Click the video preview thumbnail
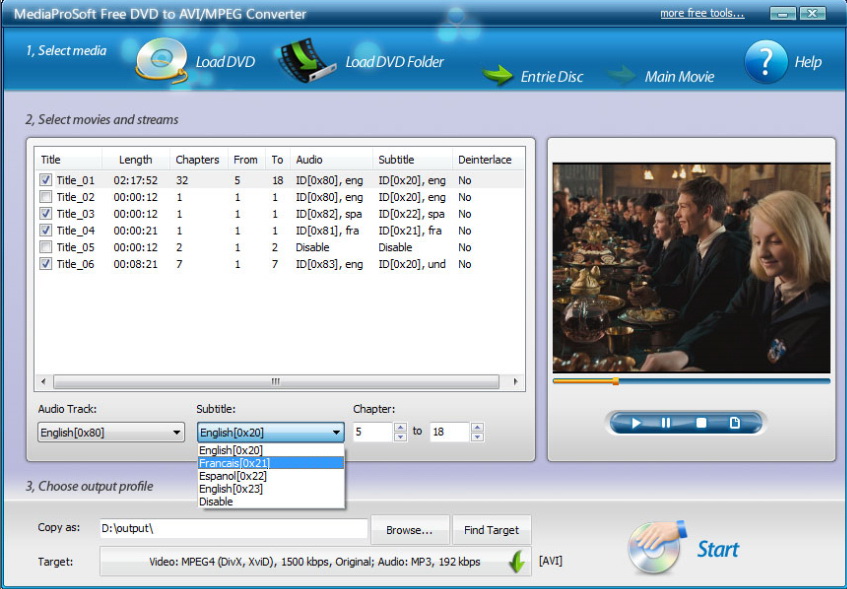The width and height of the screenshot is (847, 589). click(691, 267)
